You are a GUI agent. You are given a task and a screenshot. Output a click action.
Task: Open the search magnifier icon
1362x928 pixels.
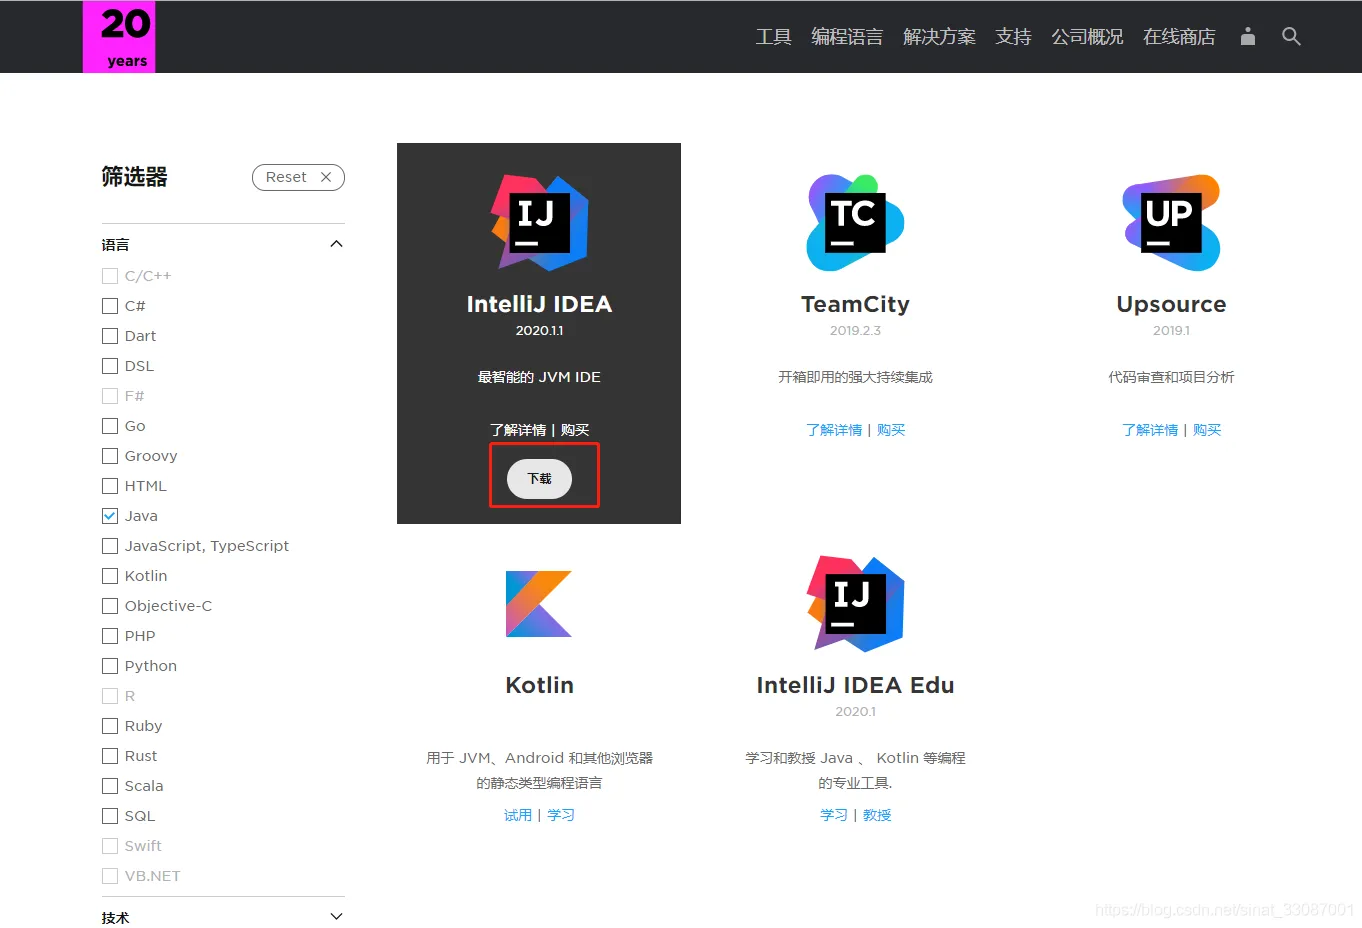tap(1291, 36)
